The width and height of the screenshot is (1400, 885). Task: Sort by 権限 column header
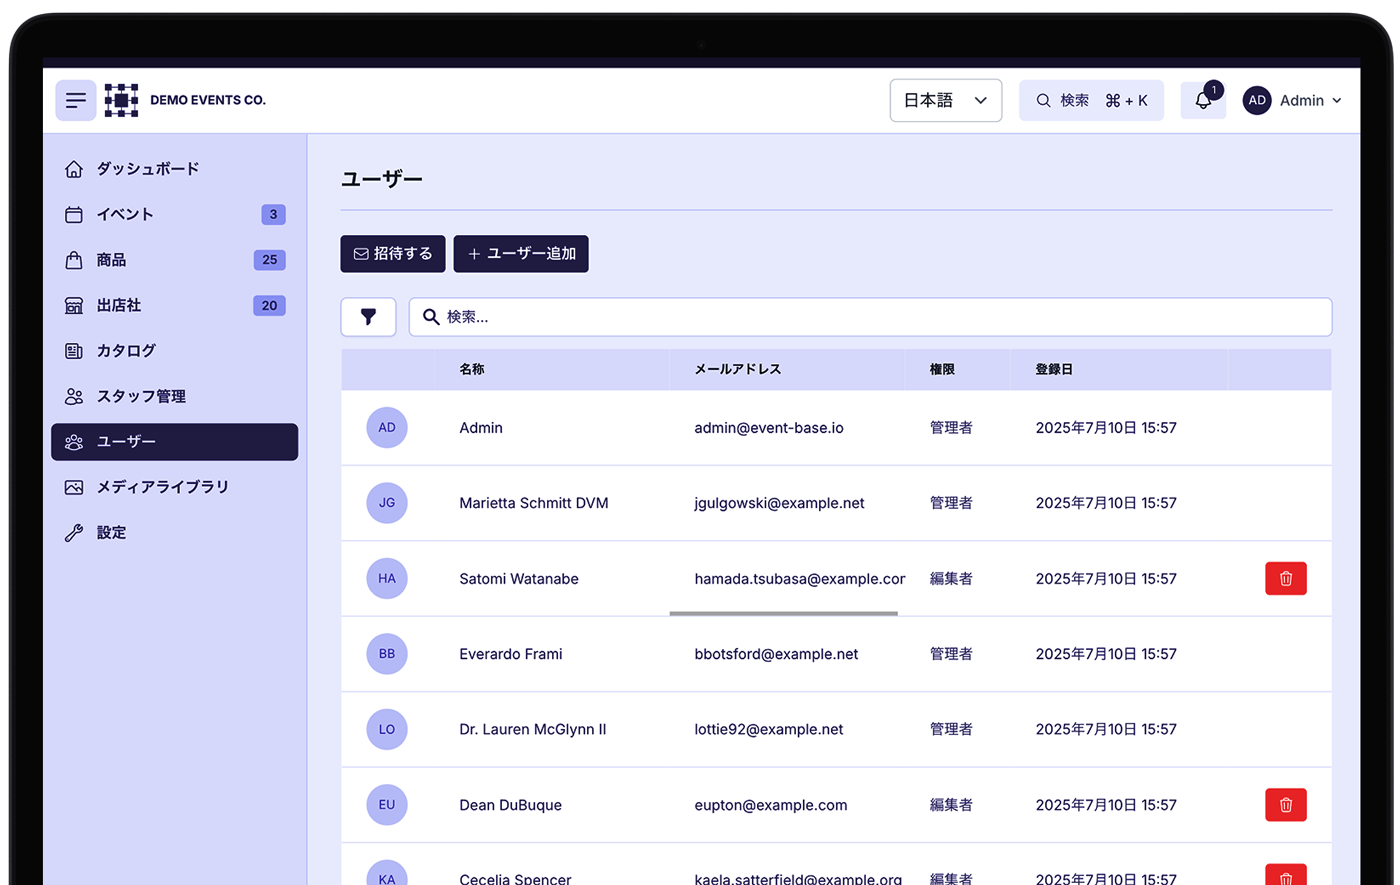point(942,369)
